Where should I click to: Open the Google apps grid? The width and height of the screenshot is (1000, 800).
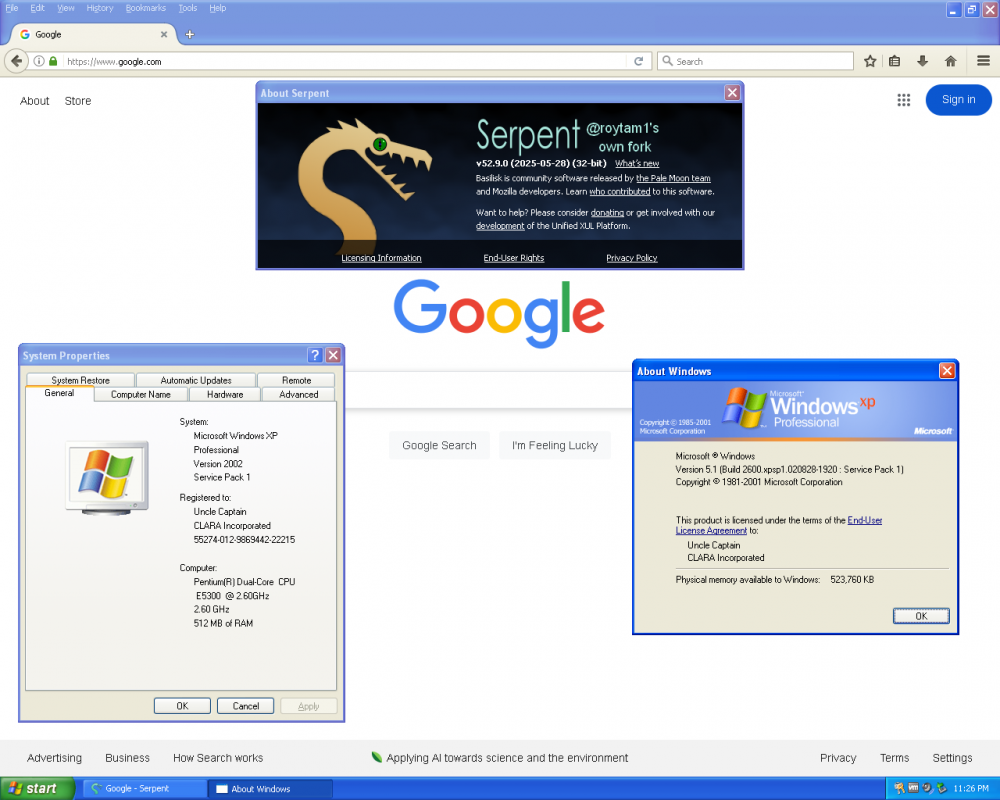[904, 100]
